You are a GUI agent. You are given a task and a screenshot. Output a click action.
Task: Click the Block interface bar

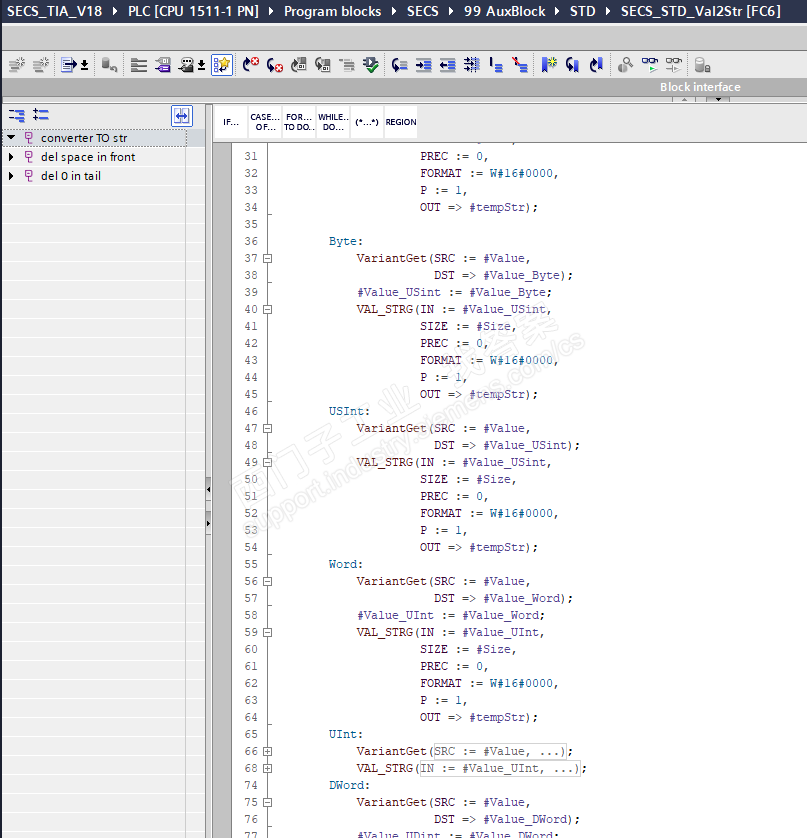pos(700,87)
